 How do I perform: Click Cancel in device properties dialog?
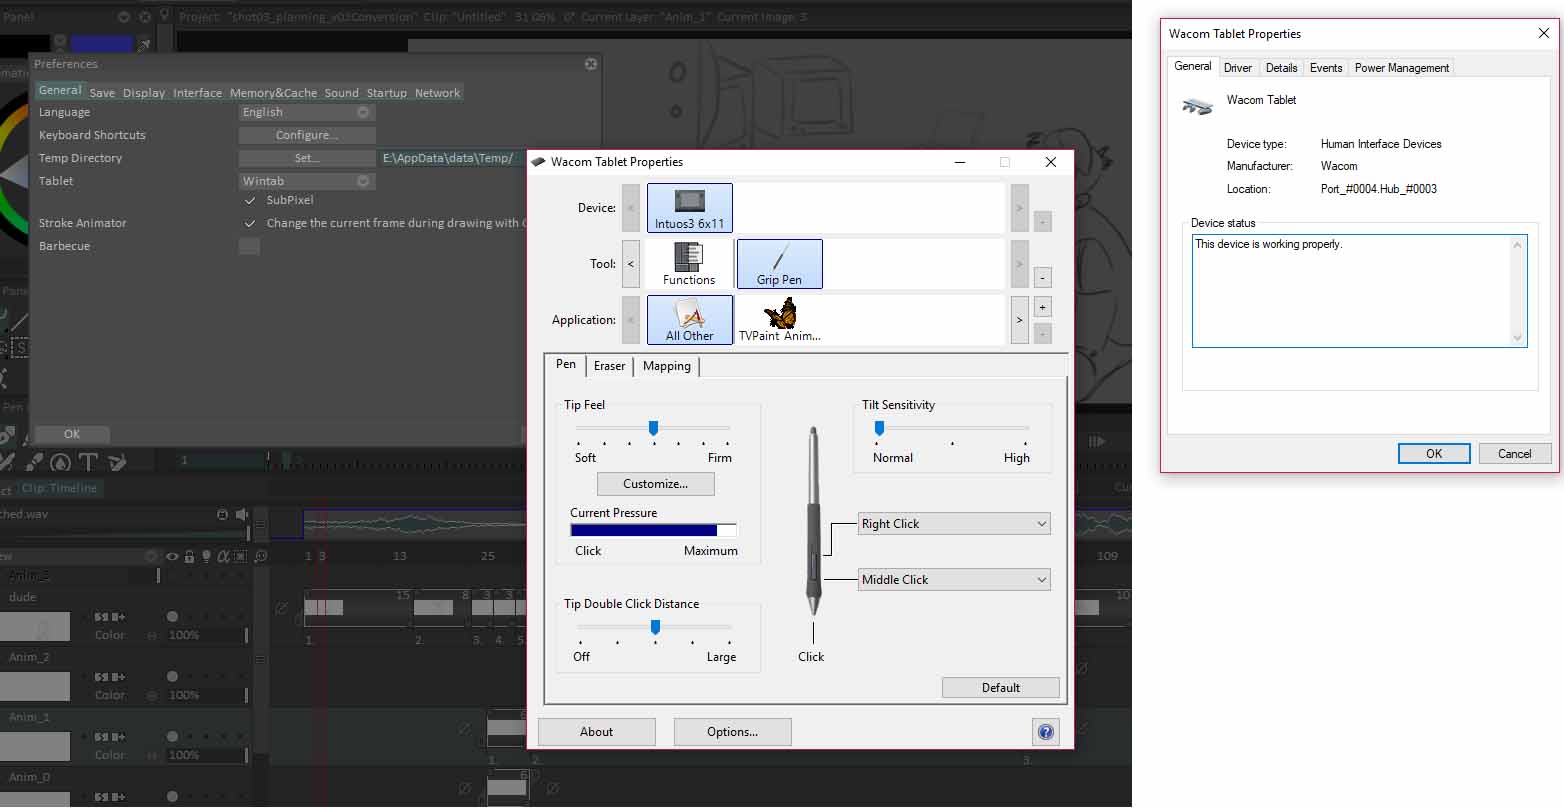(x=1514, y=454)
